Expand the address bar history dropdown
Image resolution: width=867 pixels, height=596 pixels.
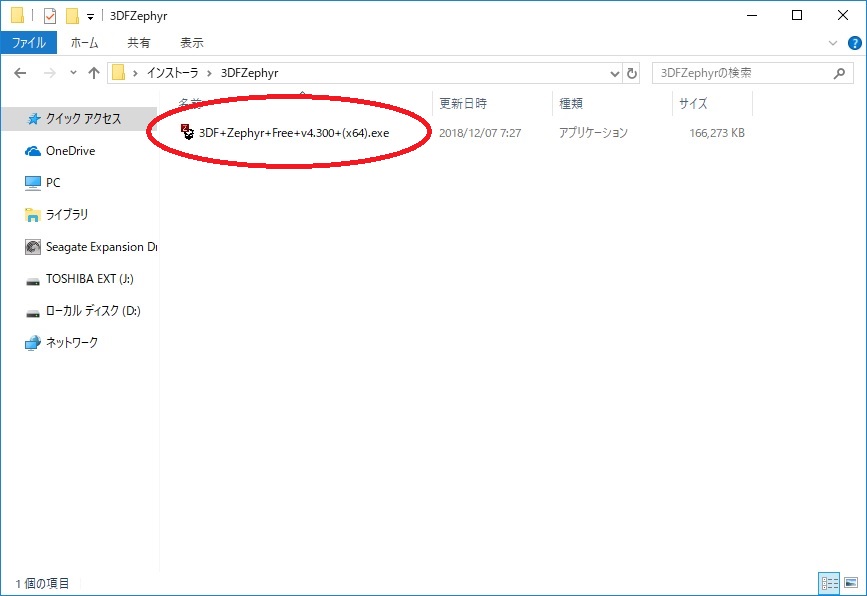(x=614, y=74)
